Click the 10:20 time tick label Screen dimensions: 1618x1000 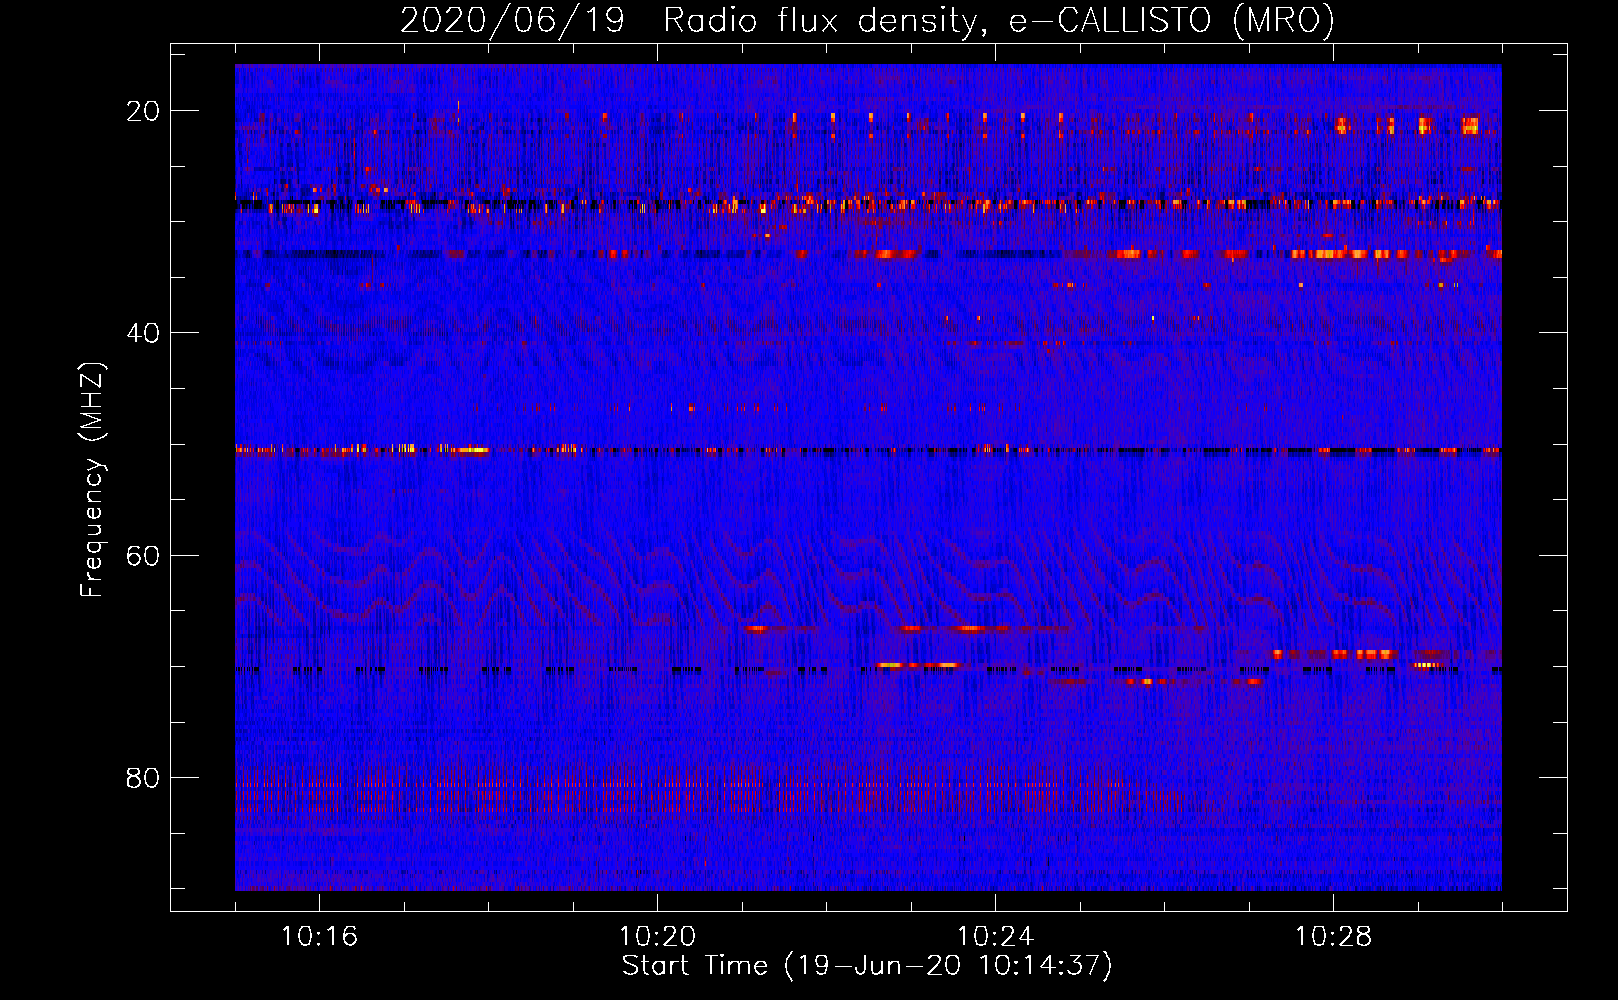pos(657,936)
